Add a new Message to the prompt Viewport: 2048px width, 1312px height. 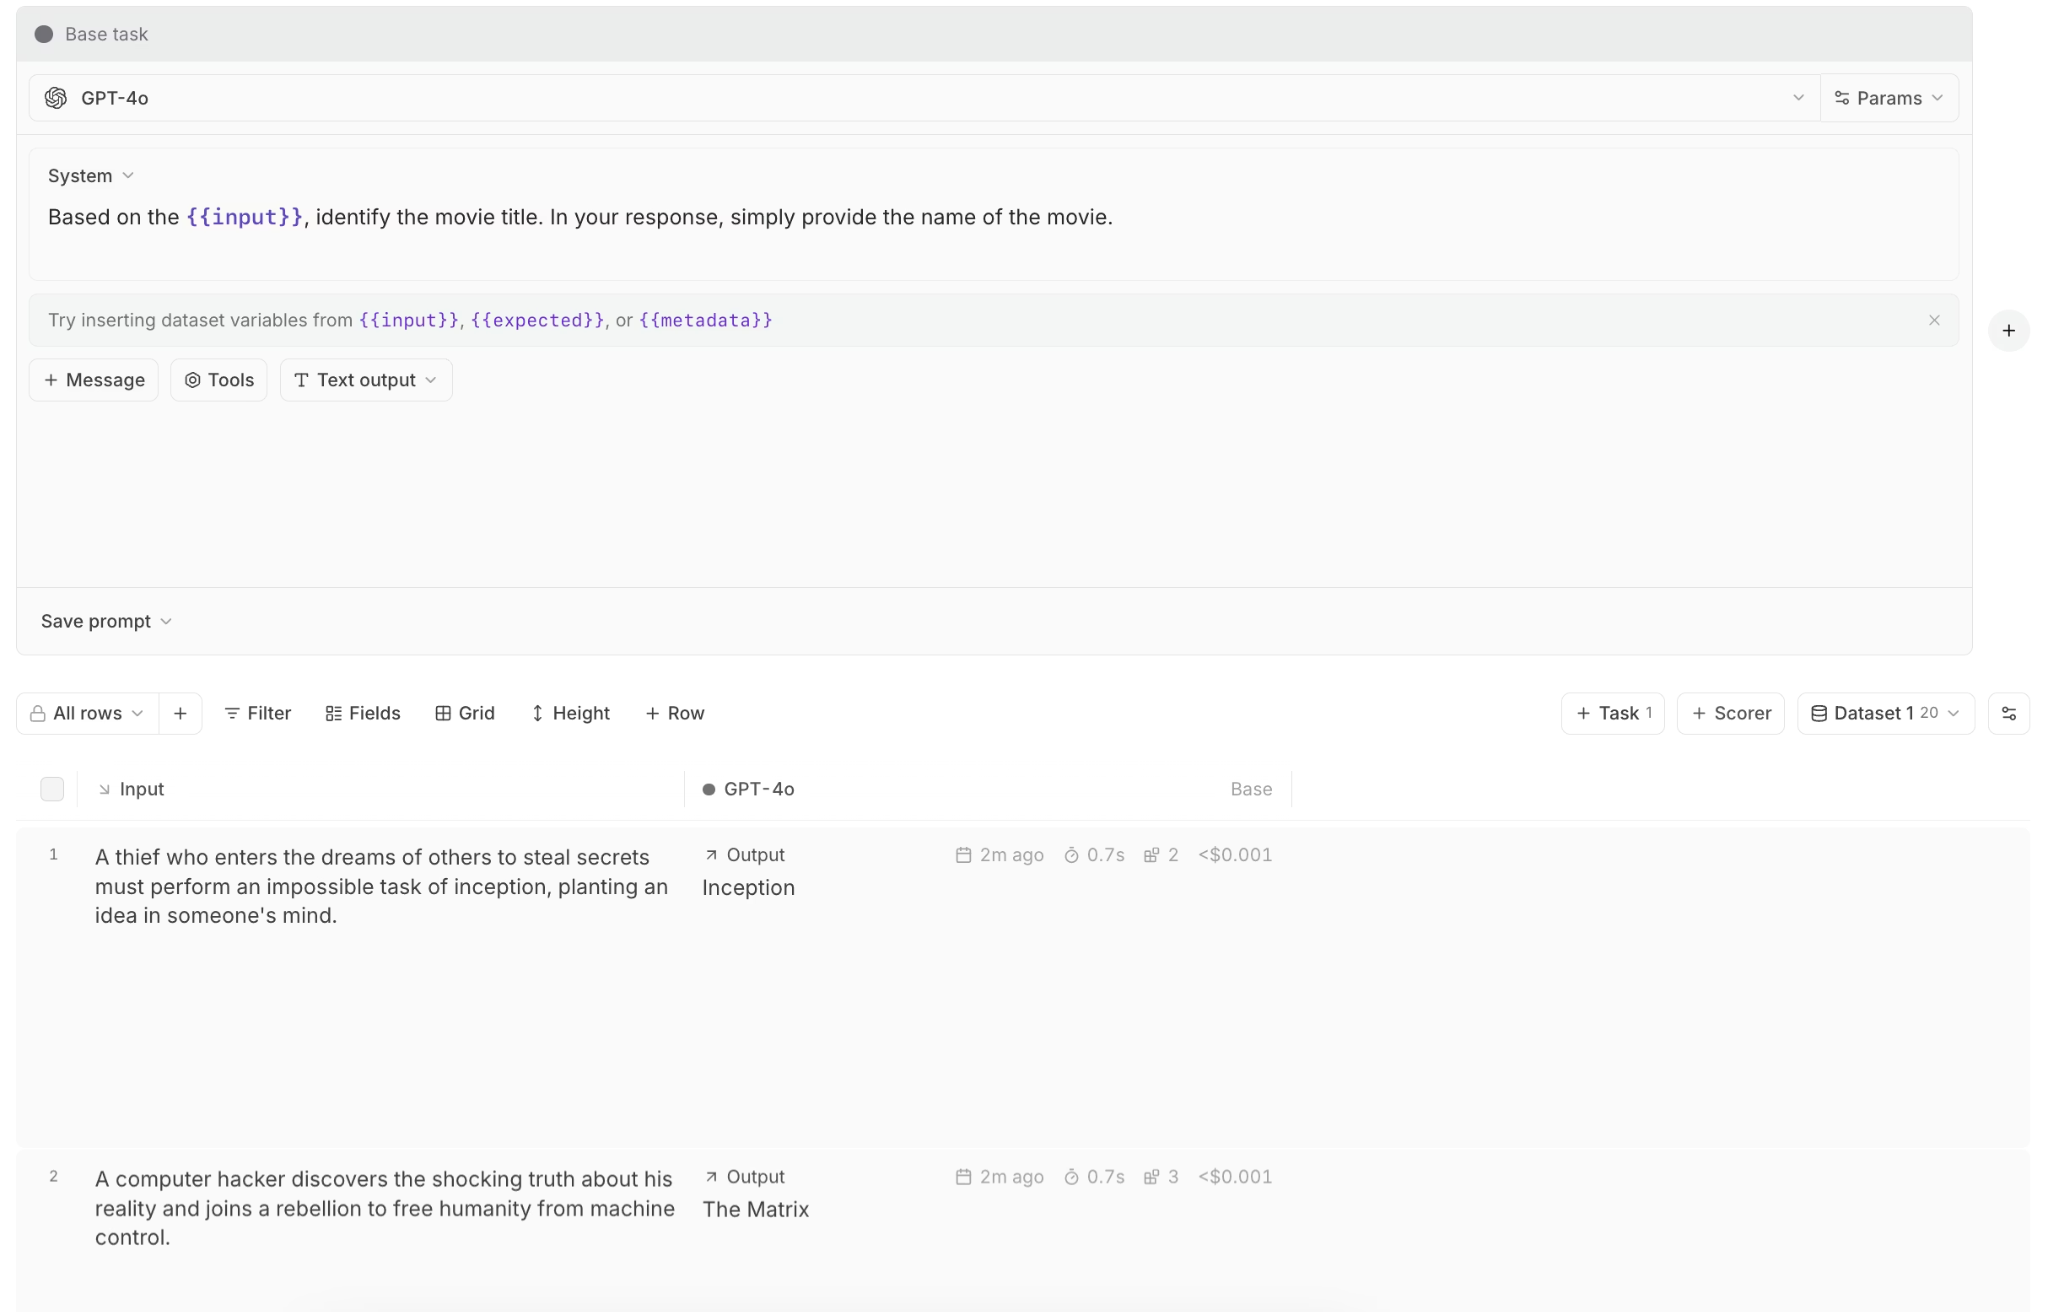[x=95, y=380]
